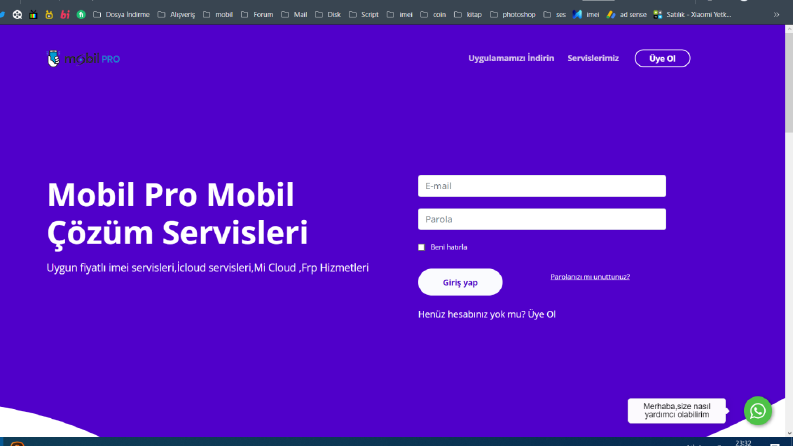Open the color TV bookmark icon
Image resolution: width=793 pixels, height=446 pixels.
(x=33, y=15)
